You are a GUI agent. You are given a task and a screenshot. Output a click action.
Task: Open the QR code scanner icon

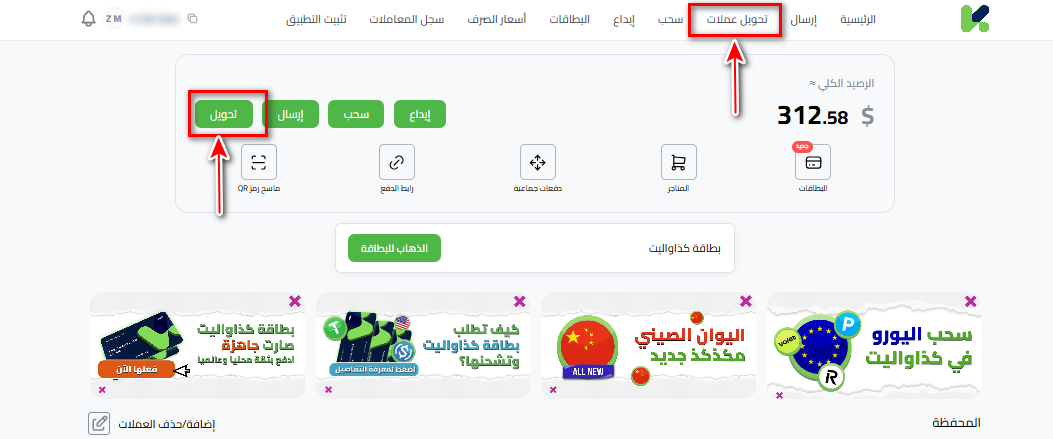259,162
